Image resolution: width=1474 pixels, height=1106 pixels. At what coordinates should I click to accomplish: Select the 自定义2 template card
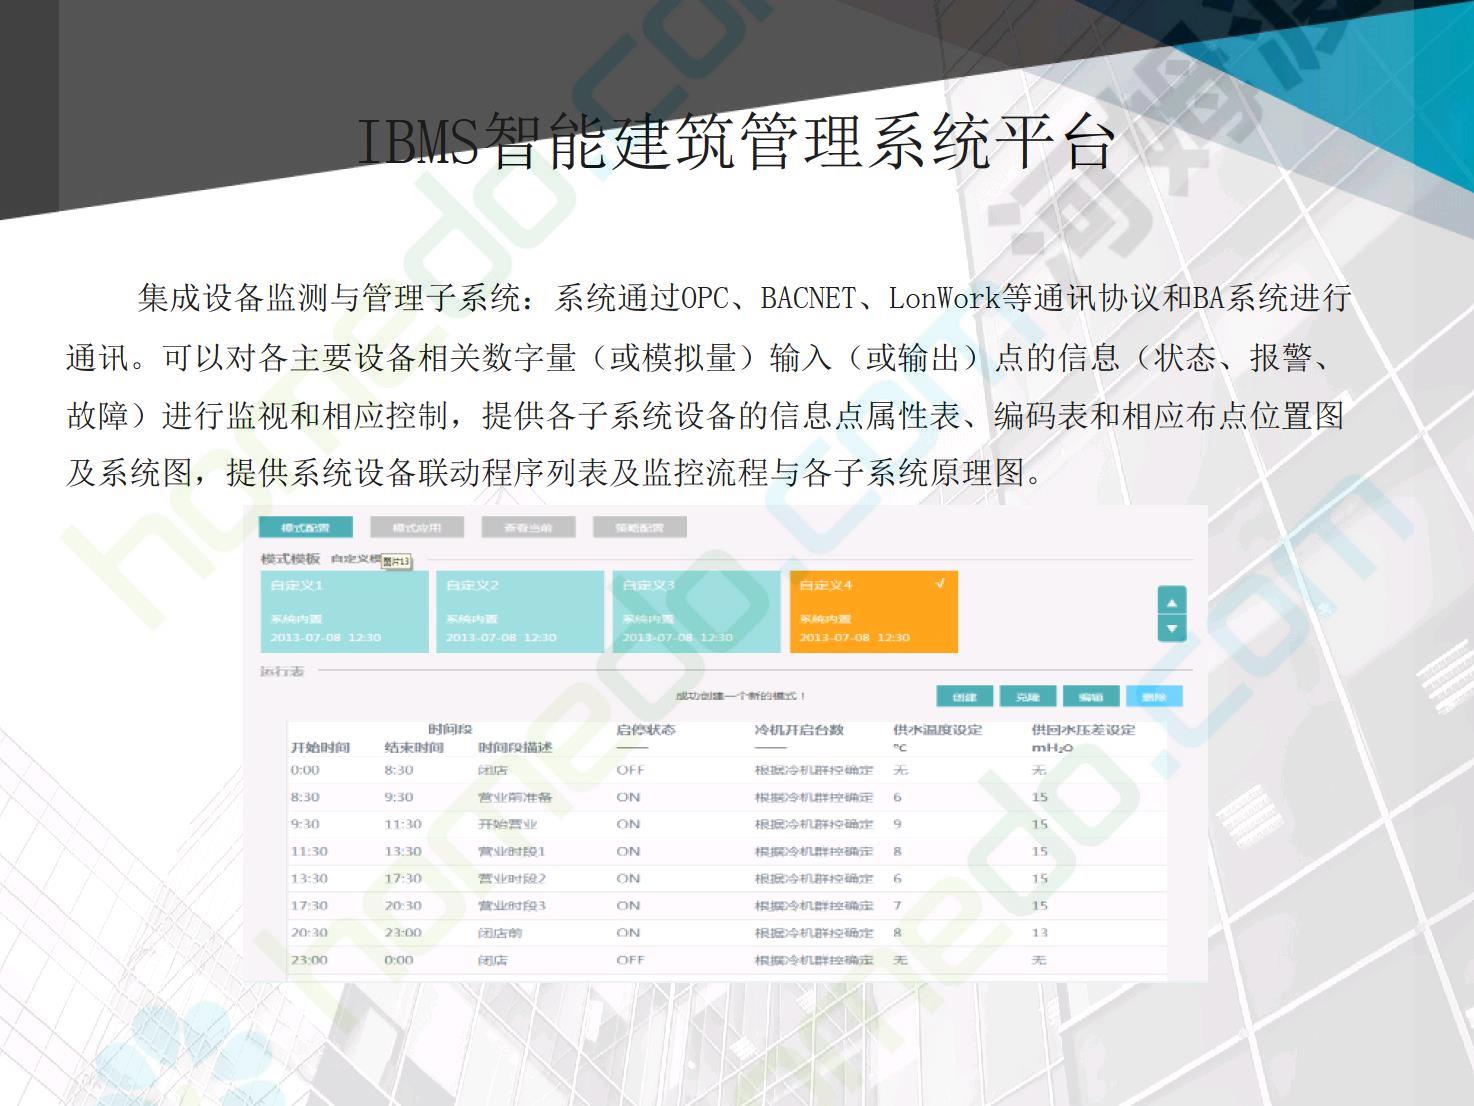(x=520, y=612)
